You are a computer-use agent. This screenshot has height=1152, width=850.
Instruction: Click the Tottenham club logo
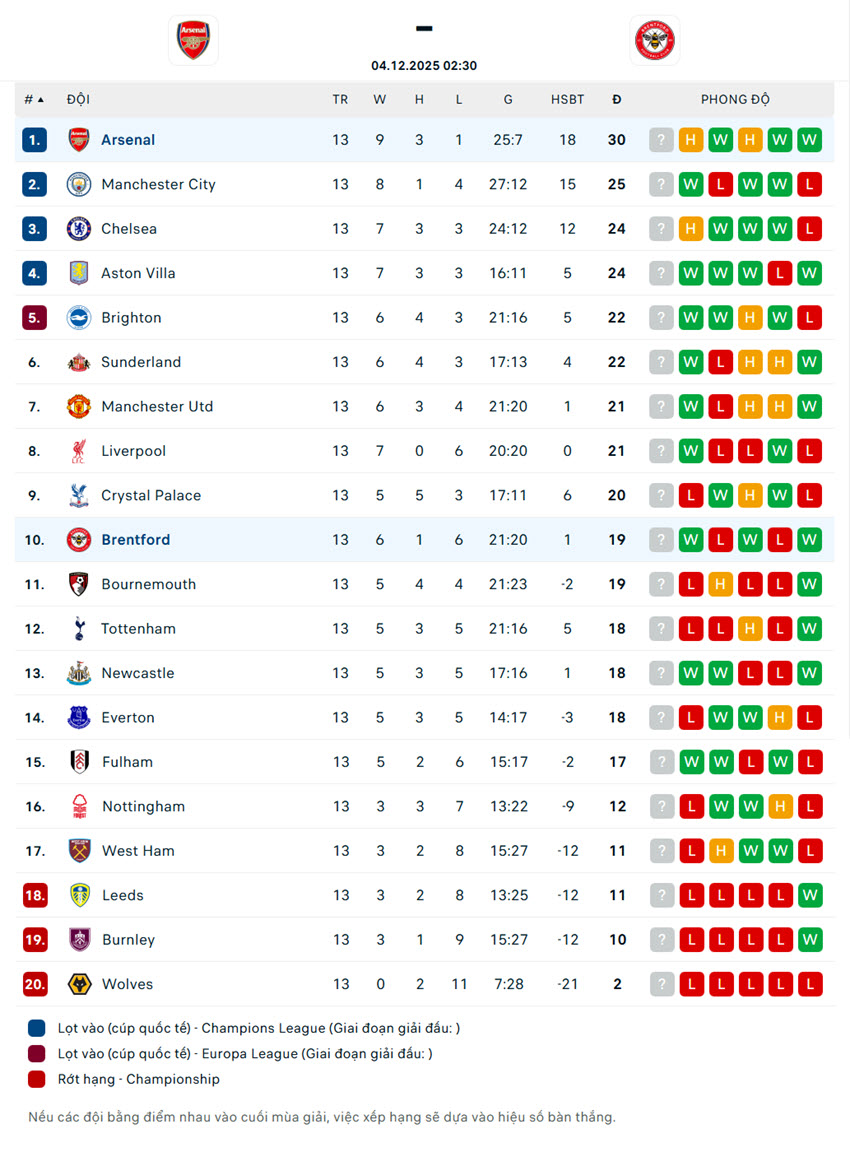(79, 629)
